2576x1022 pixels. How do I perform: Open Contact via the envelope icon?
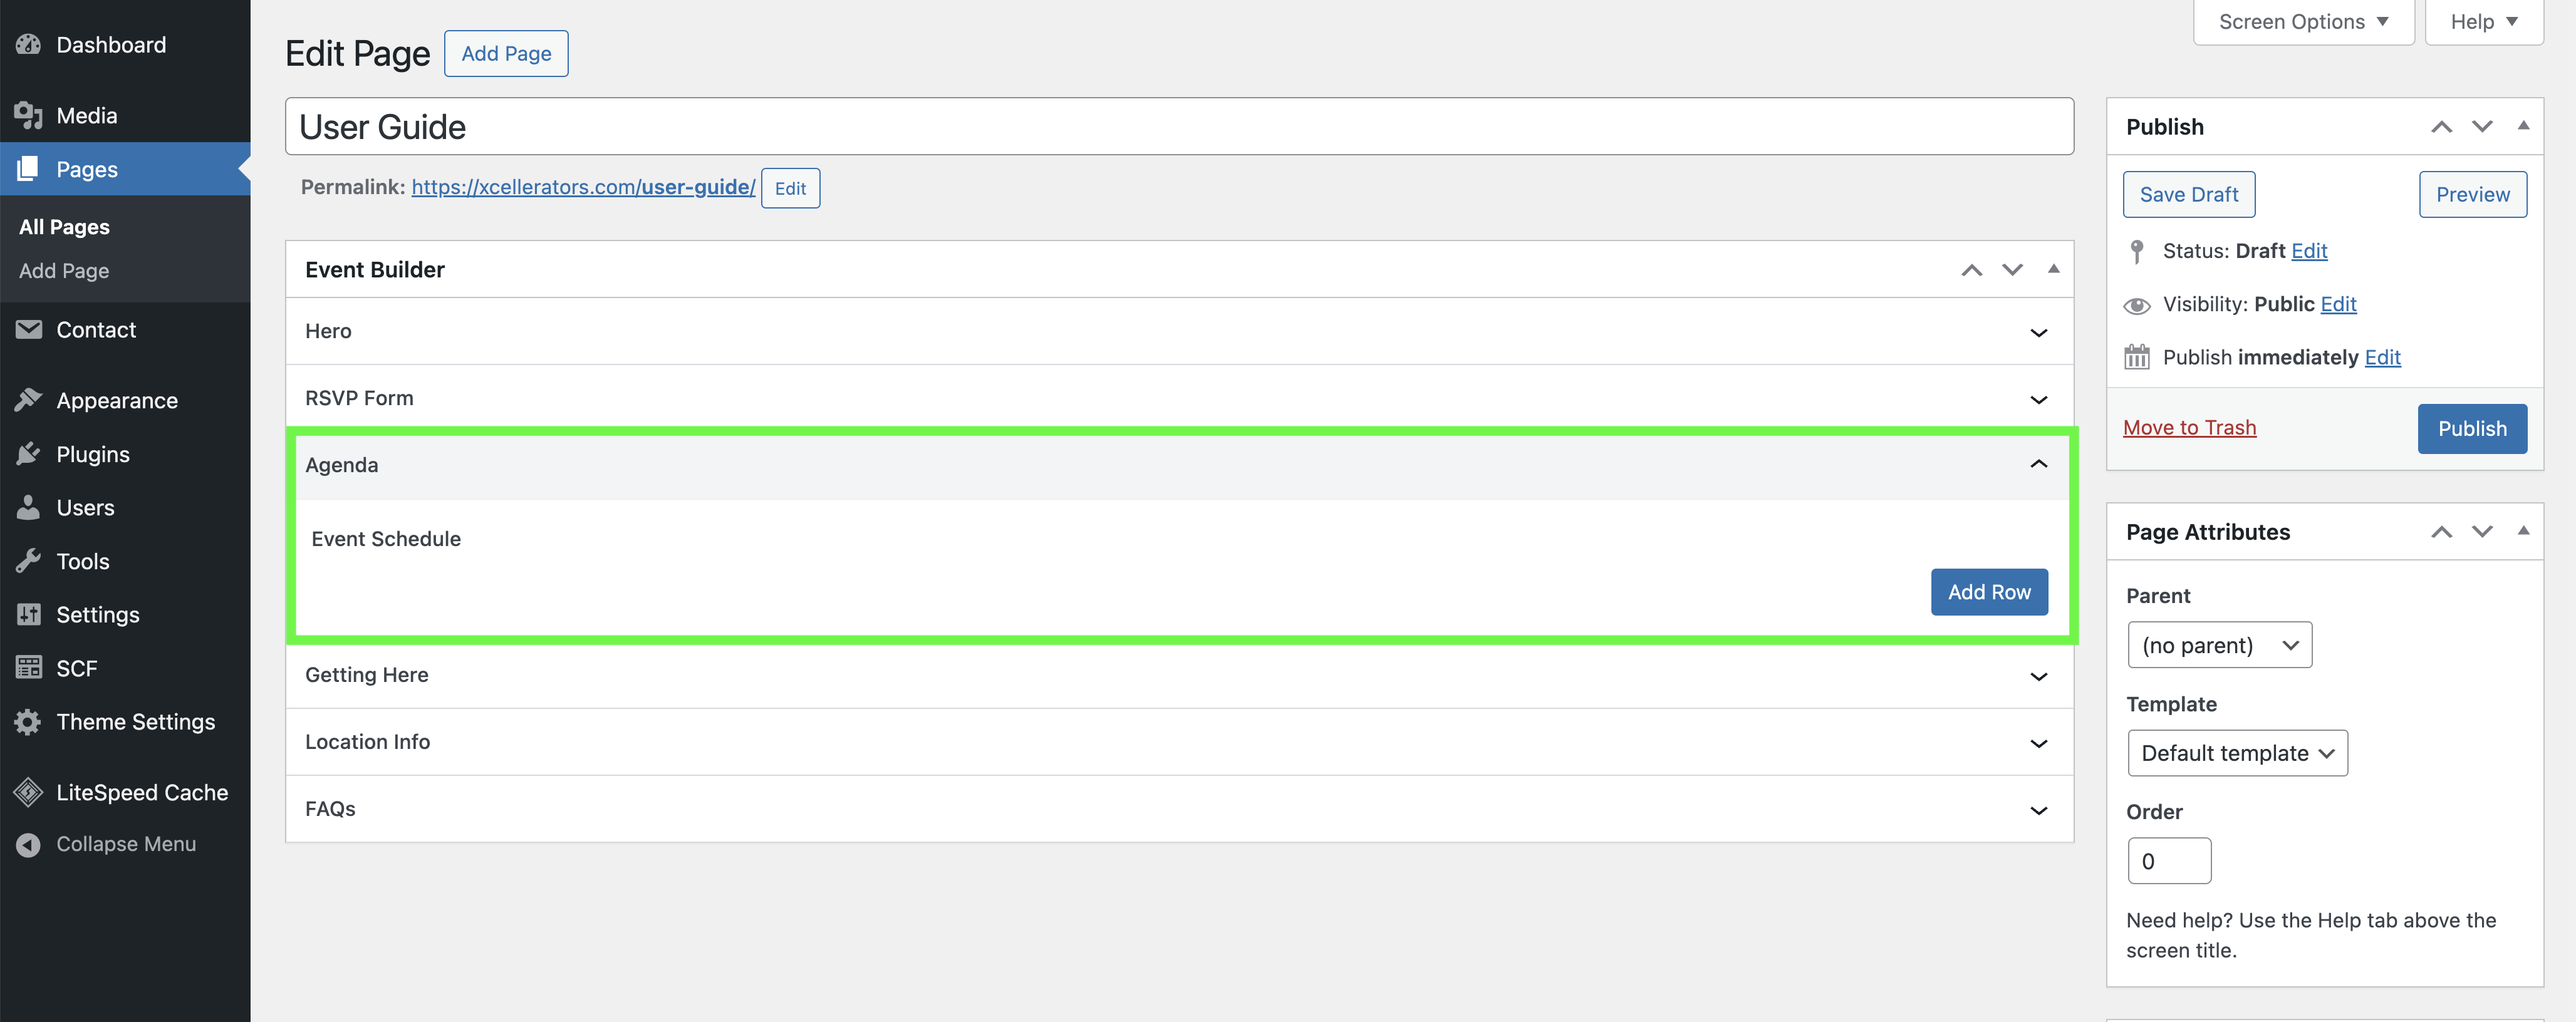point(28,330)
